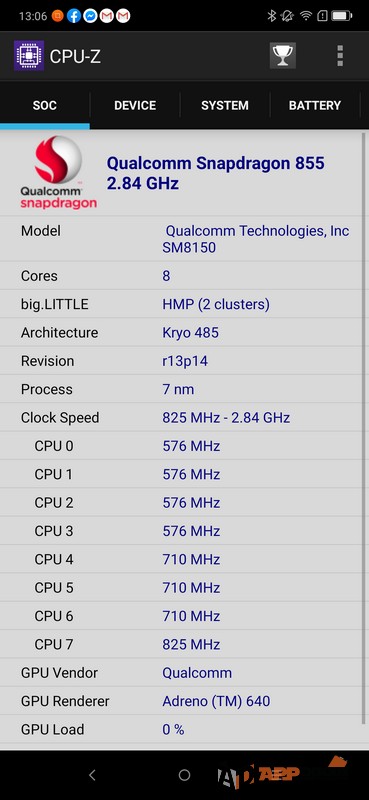Switch to the BATTERY tab
The height and width of the screenshot is (800, 369).
(315, 106)
